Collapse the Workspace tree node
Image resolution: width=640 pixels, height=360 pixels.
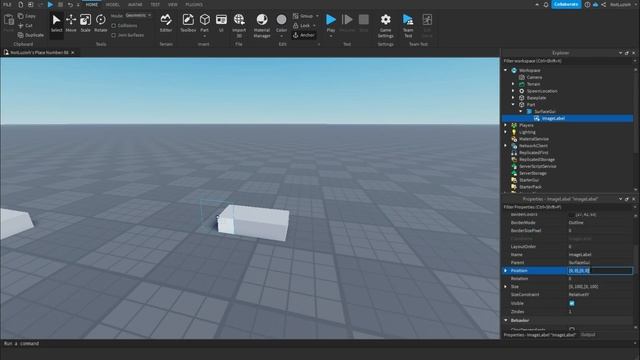[506, 70]
